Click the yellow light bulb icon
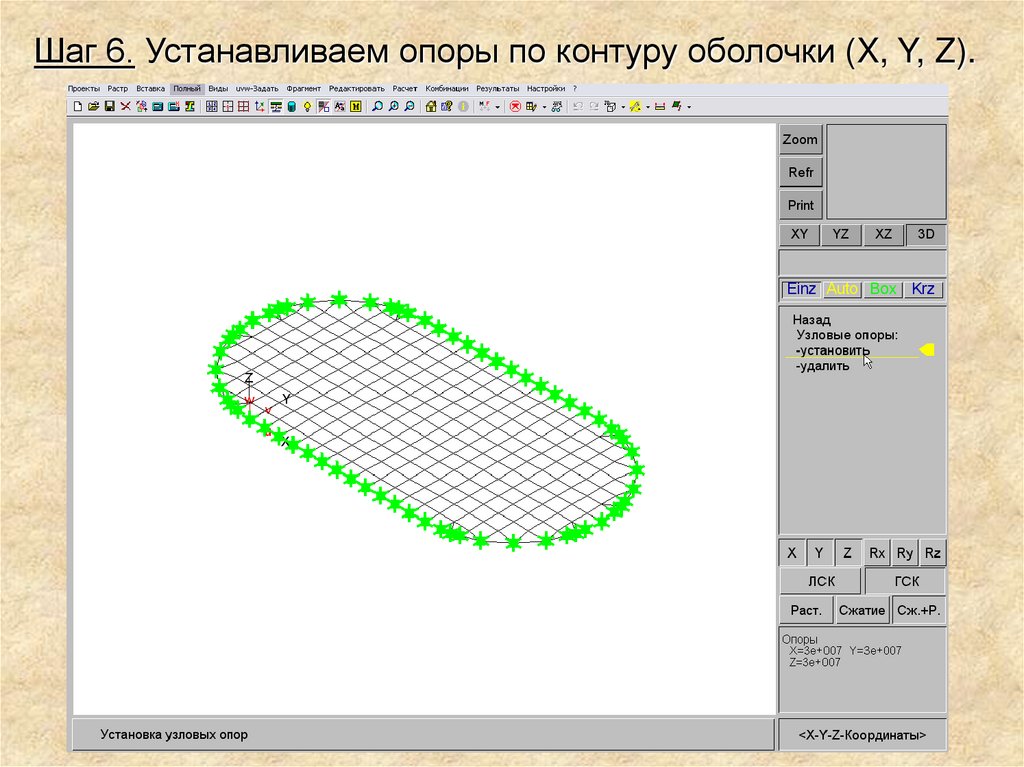 pyautogui.click(x=308, y=106)
